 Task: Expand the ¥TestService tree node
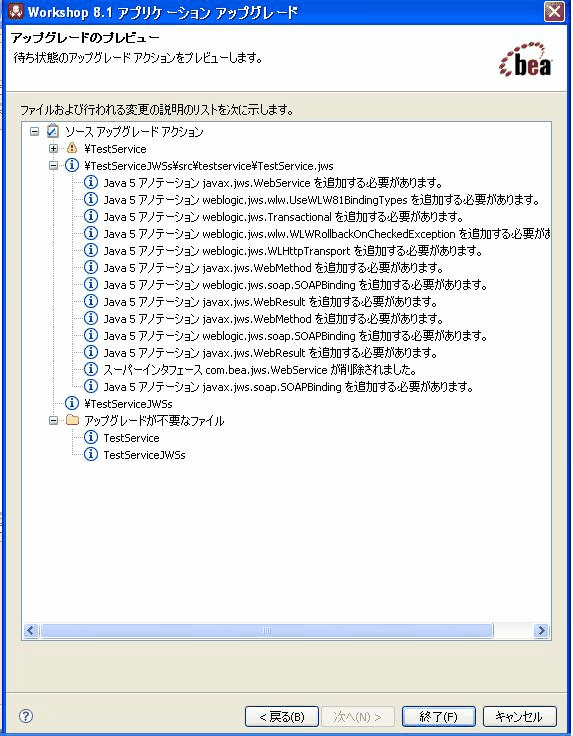coord(53,149)
